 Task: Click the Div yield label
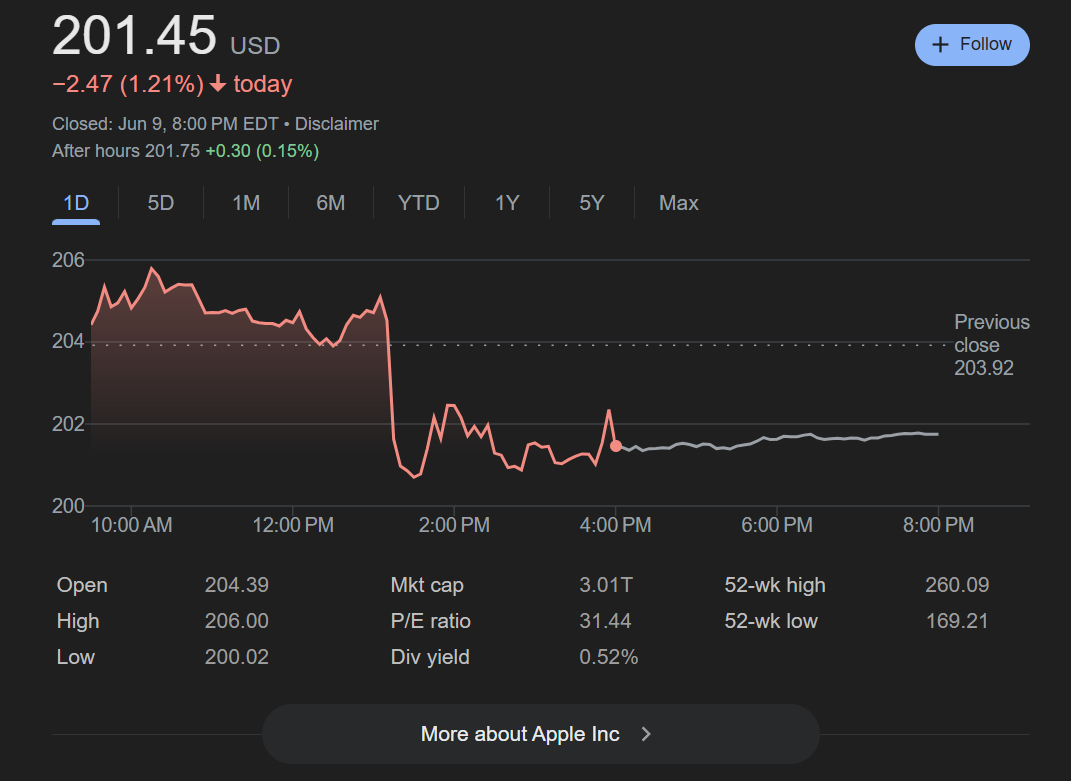pos(430,657)
